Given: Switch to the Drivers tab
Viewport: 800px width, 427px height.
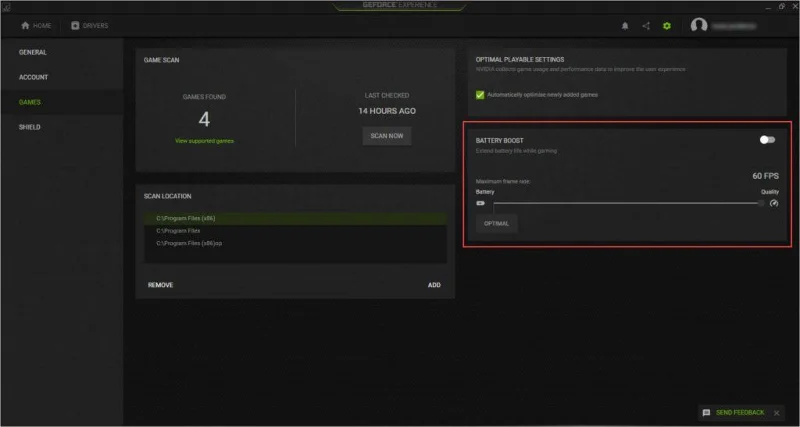Looking at the screenshot, I should tap(90, 26).
